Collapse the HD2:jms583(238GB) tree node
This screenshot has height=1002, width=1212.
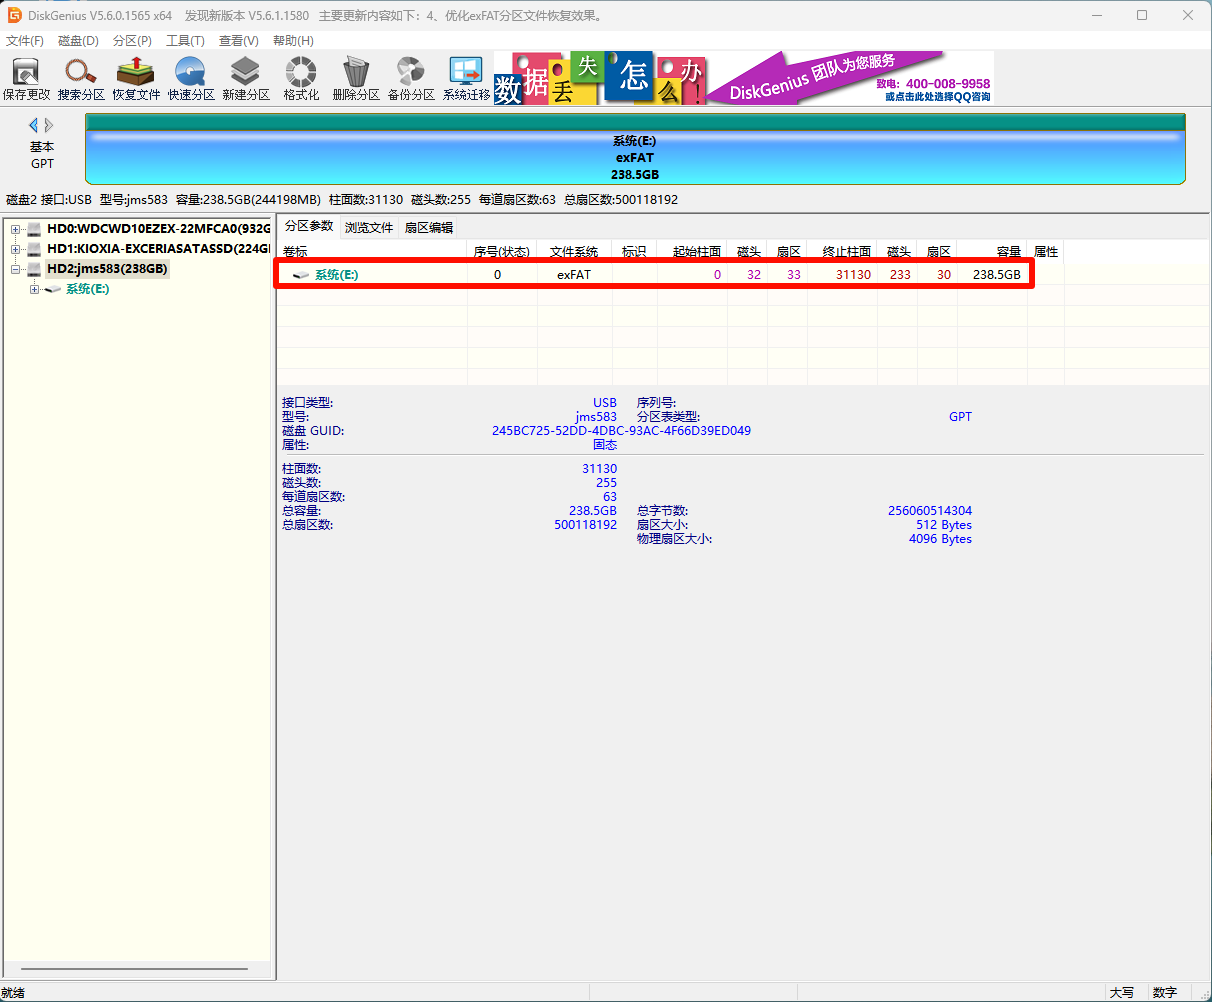[x=16, y=269]
